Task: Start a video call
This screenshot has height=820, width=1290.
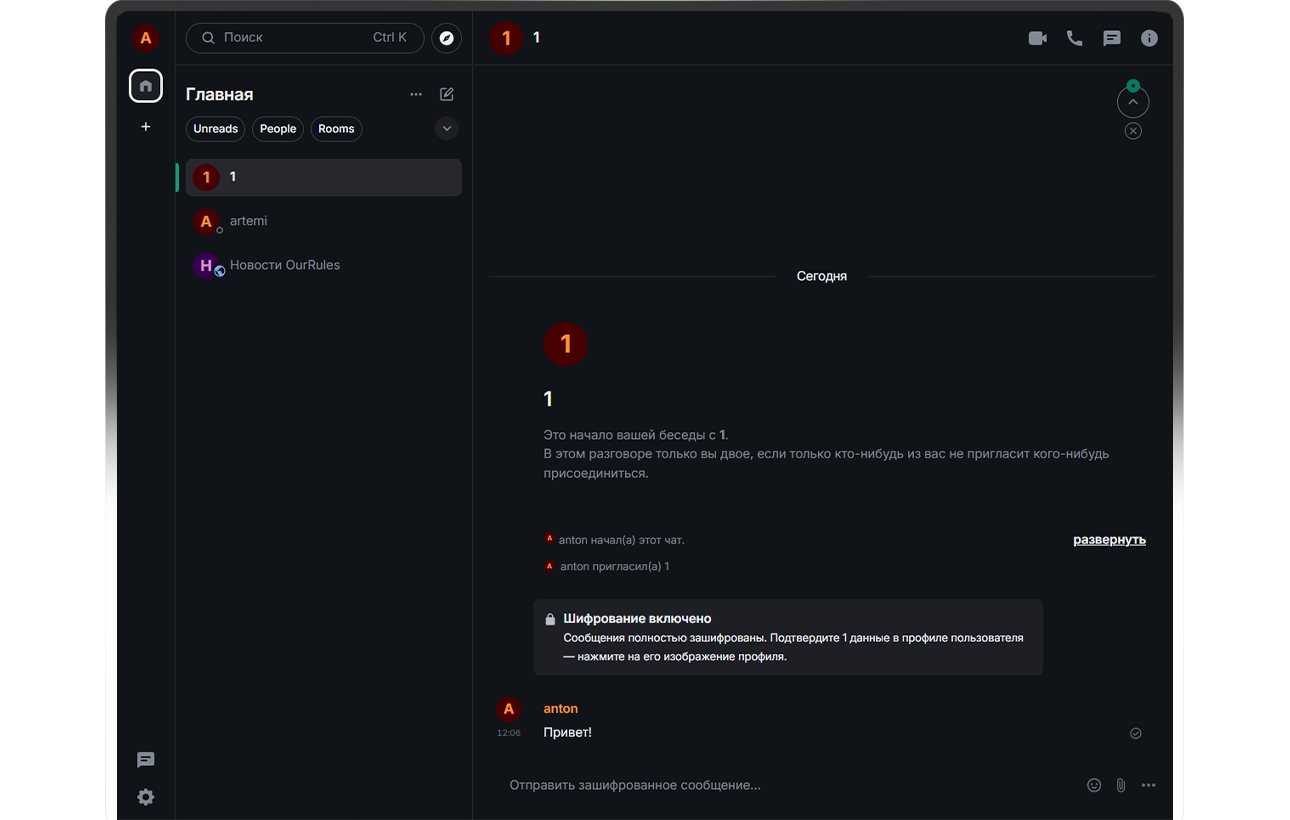Action: [x=1037, y=38]
